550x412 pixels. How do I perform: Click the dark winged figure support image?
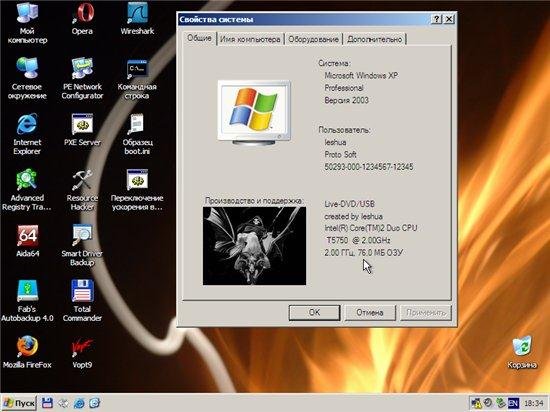pyautogui.click(x=254, y=245)
